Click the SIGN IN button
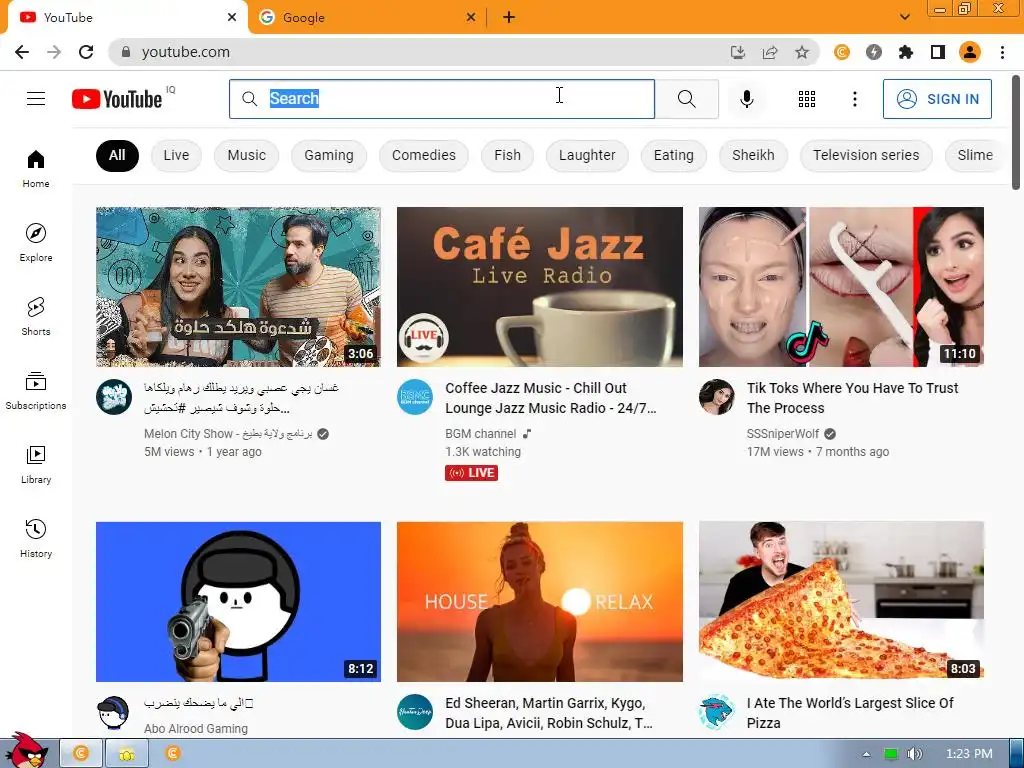 937,99
